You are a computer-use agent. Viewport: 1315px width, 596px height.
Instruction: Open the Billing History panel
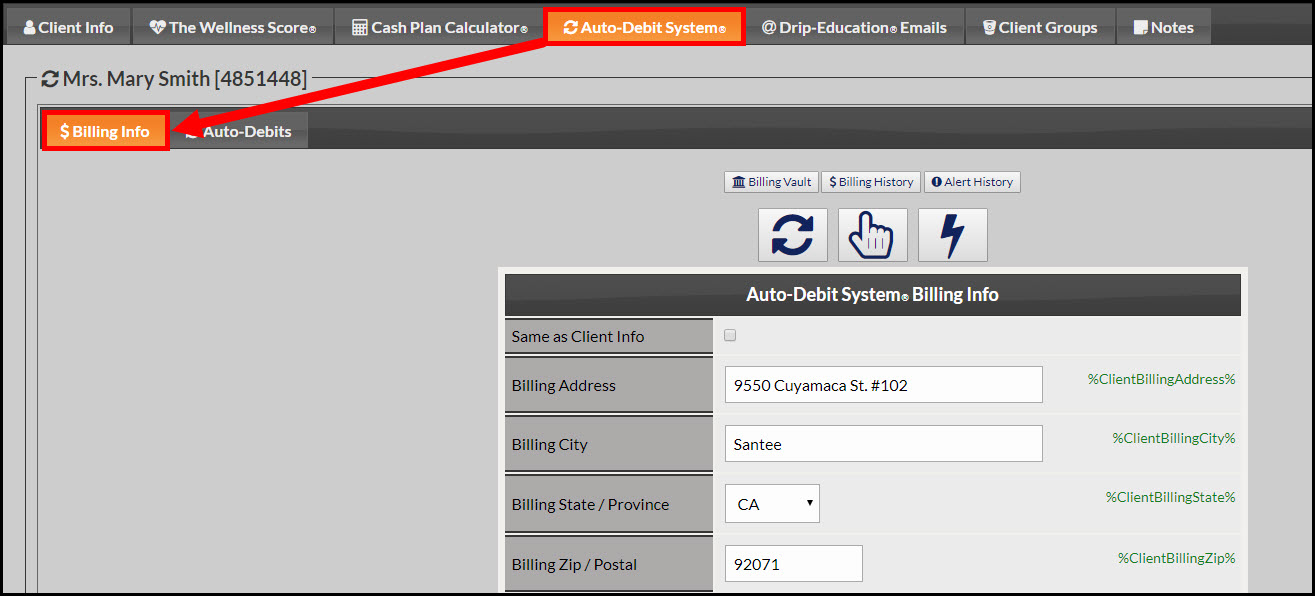click(869, 181)
